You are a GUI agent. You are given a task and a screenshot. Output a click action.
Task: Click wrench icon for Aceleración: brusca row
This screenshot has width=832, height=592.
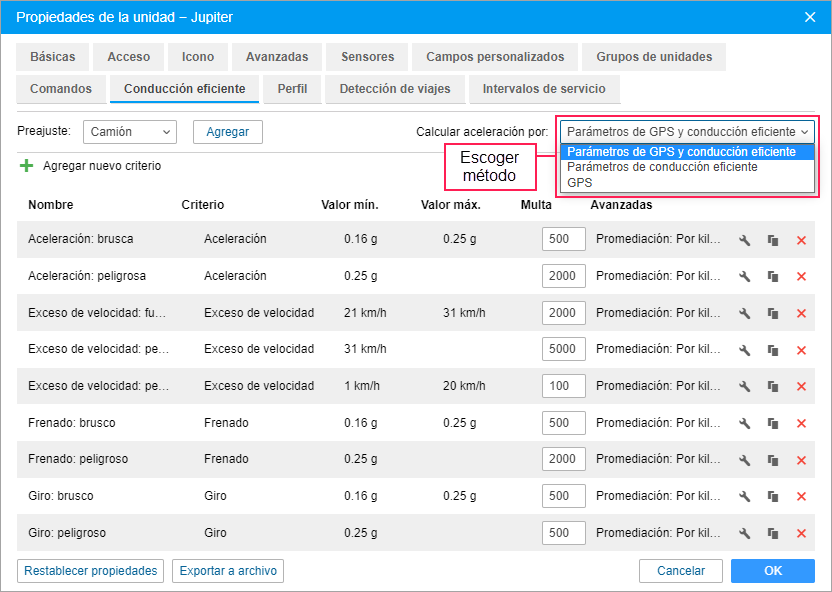[744, 240]
